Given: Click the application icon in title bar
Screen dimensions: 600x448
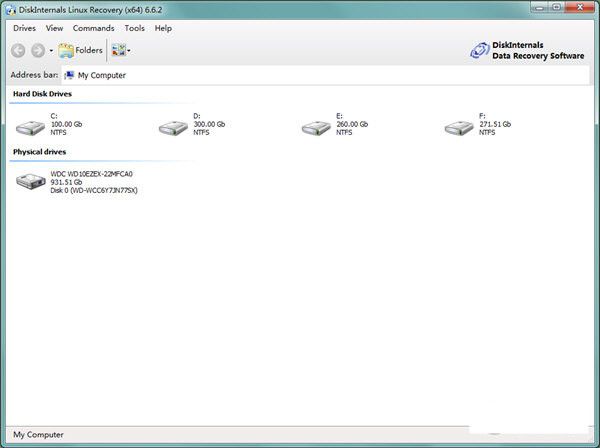Looking at the screenshot, I should coord(11,10).
